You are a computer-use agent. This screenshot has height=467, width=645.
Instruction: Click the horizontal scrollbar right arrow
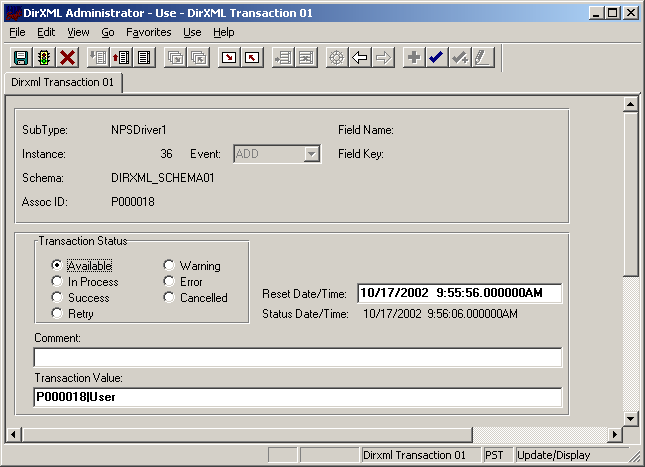click(x=615, y=434)
